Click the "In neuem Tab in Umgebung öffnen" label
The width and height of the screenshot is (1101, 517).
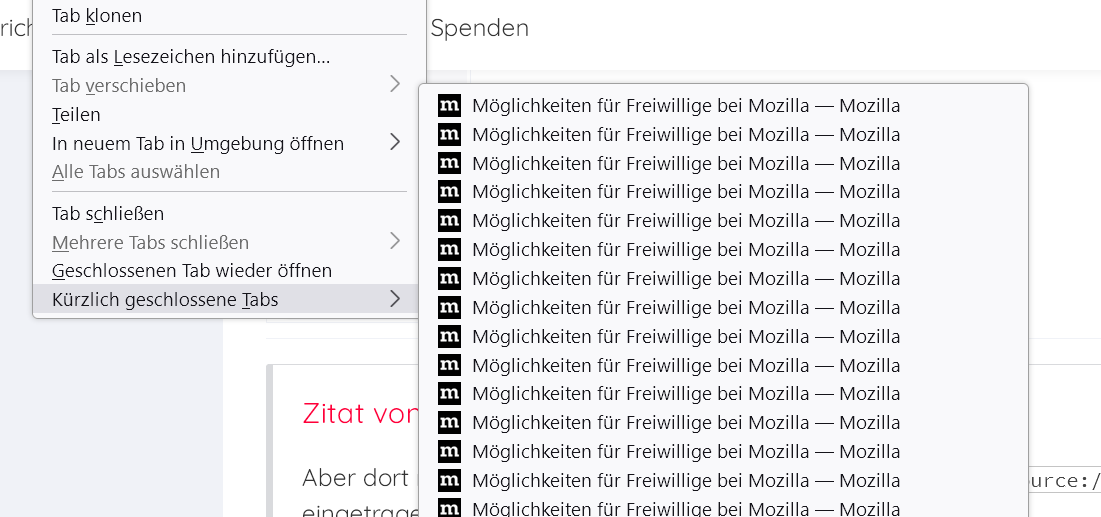[x=198, y=143]
